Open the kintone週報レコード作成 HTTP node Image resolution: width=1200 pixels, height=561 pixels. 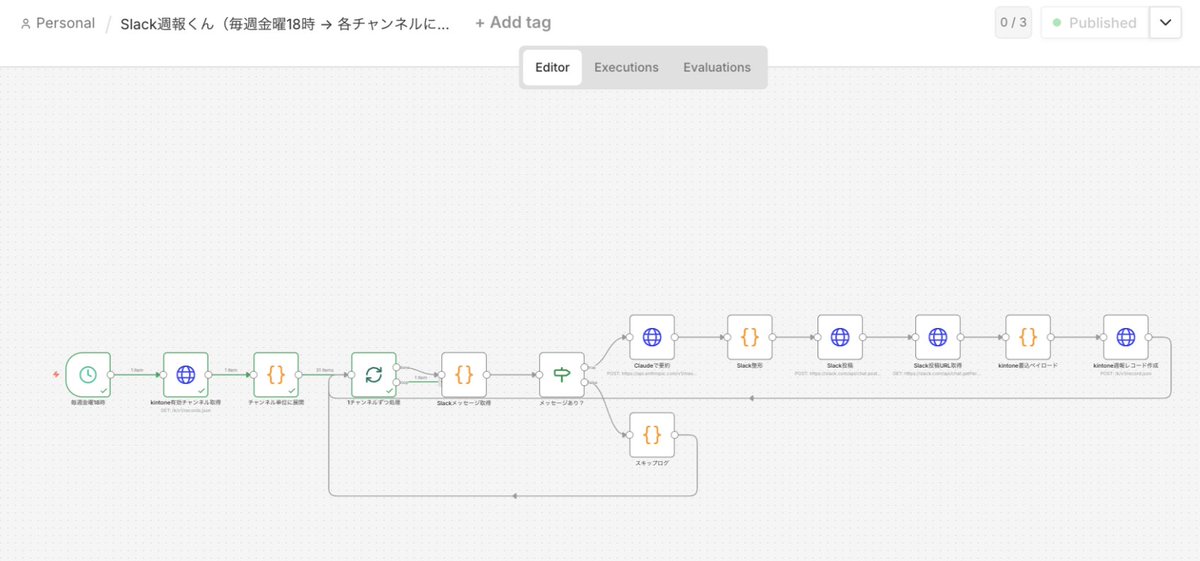(x=1126, y=337)
